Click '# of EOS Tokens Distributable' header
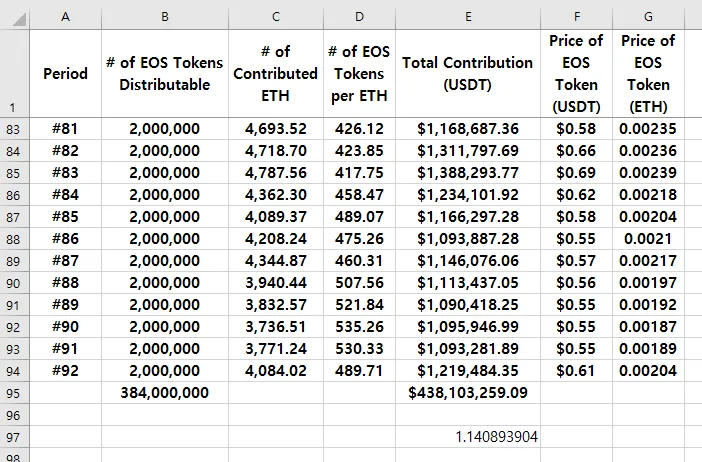 (x=165, y=73)
